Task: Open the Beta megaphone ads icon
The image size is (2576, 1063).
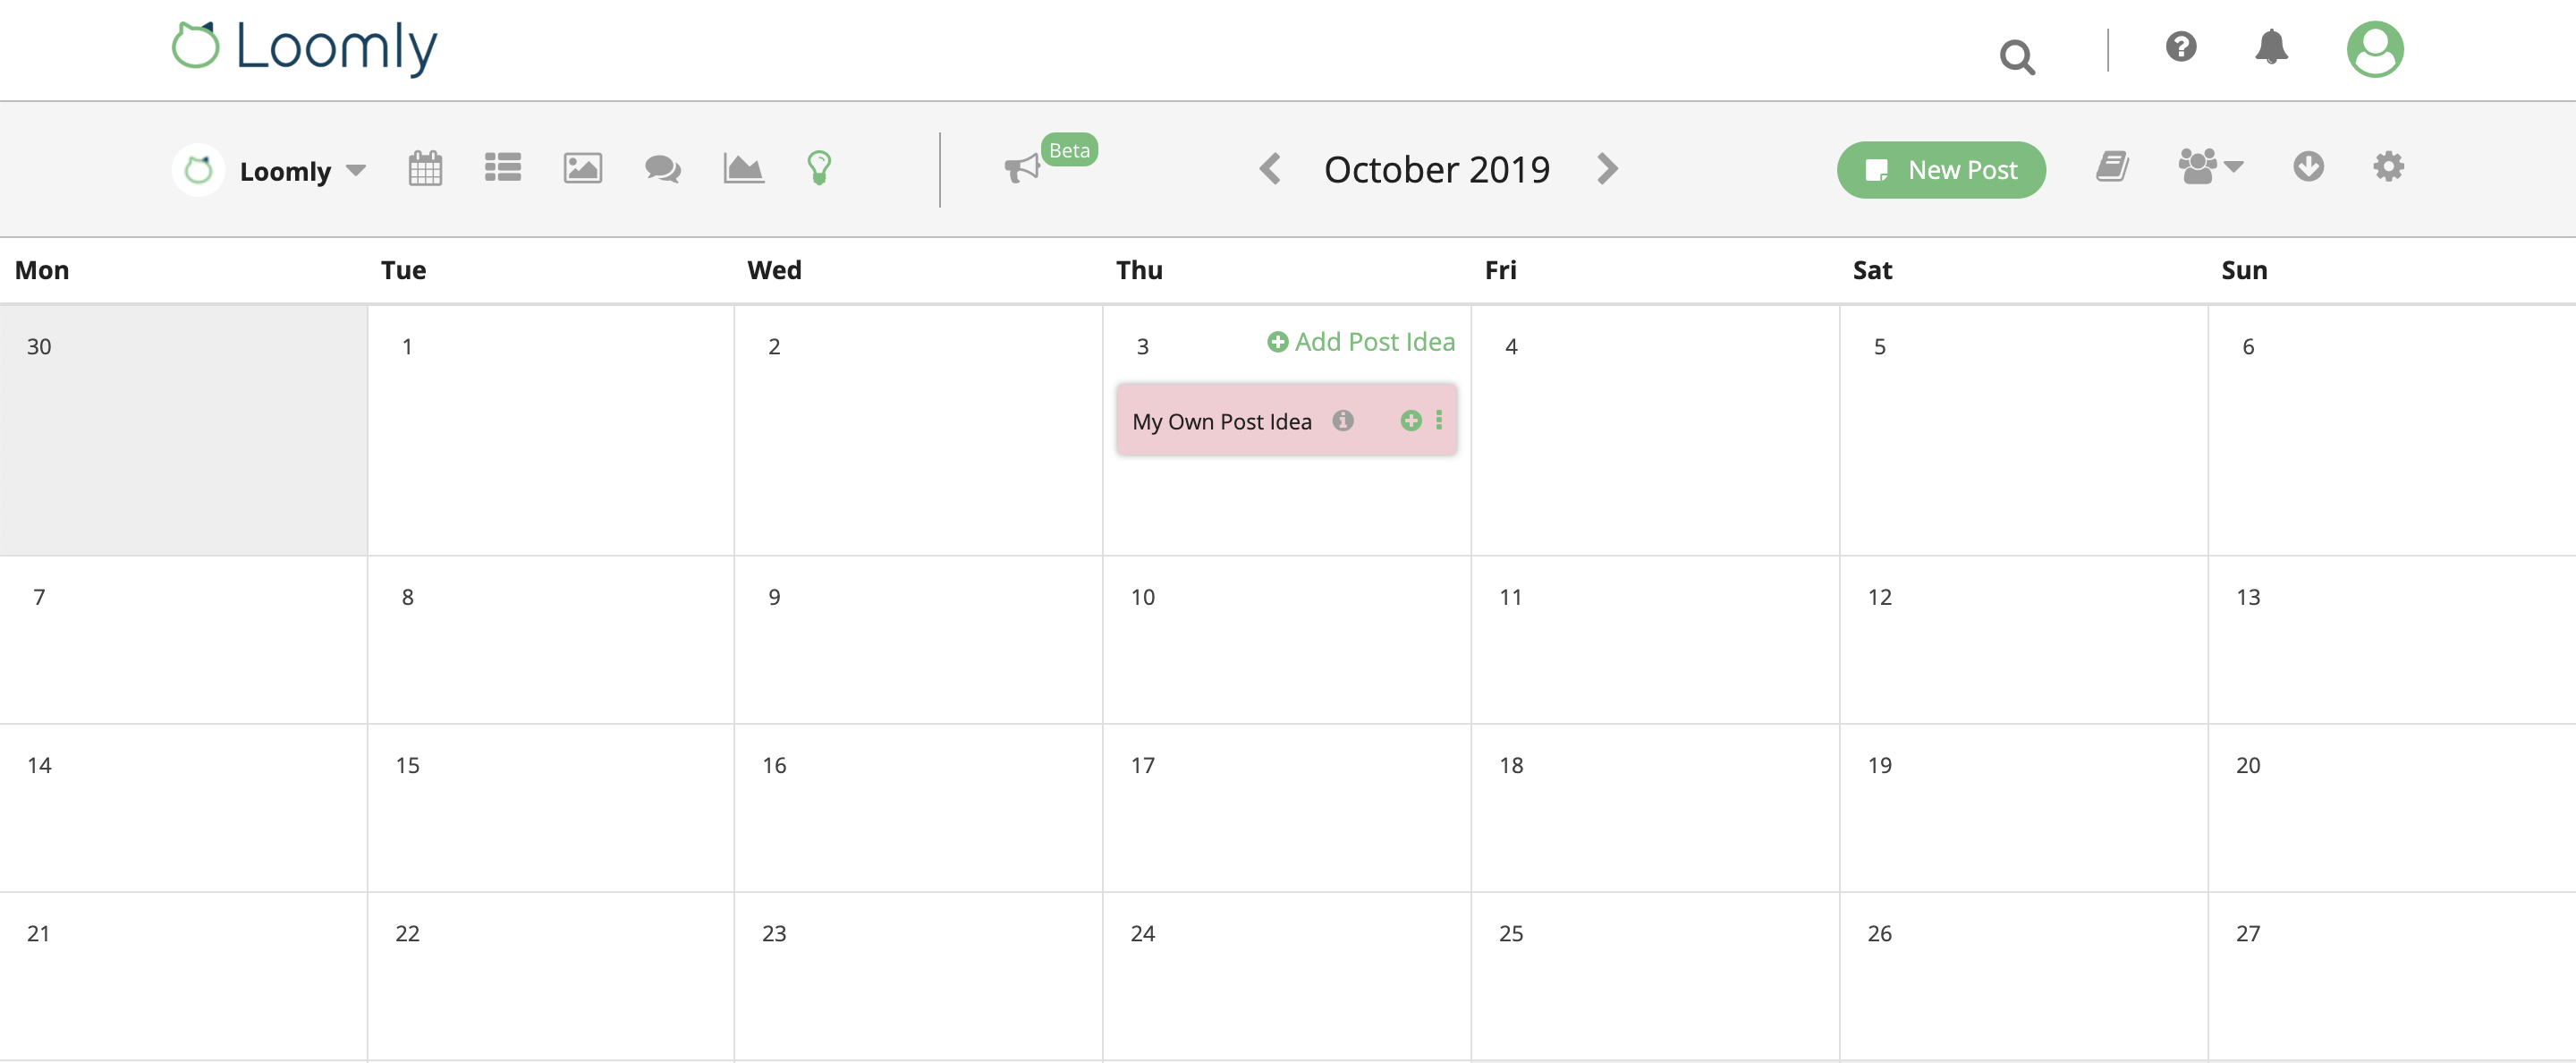Action: pyautogui.click(x=1022, y=168)
